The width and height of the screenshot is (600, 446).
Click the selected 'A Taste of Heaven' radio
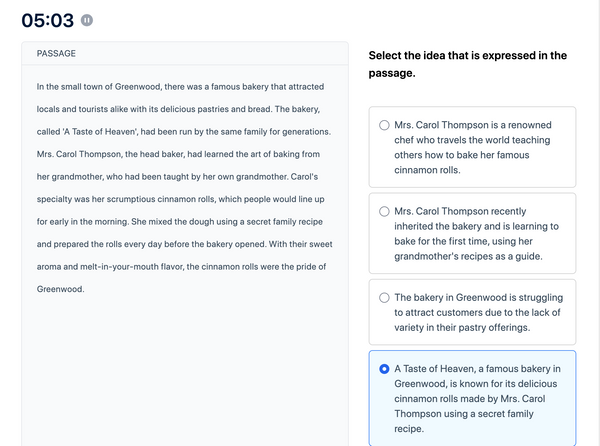coord(384,369)
